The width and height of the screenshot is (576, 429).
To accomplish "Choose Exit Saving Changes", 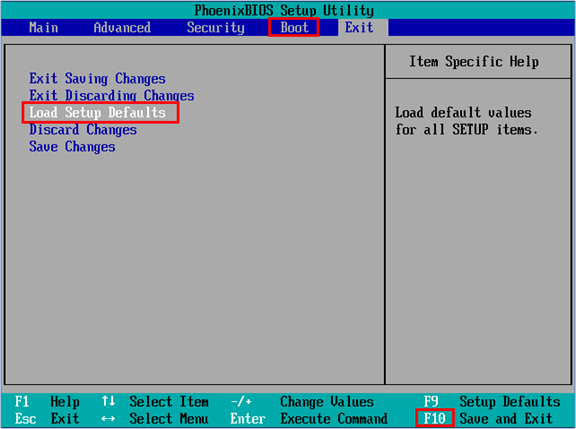I will pyautogui.click(x=97, y=79).
